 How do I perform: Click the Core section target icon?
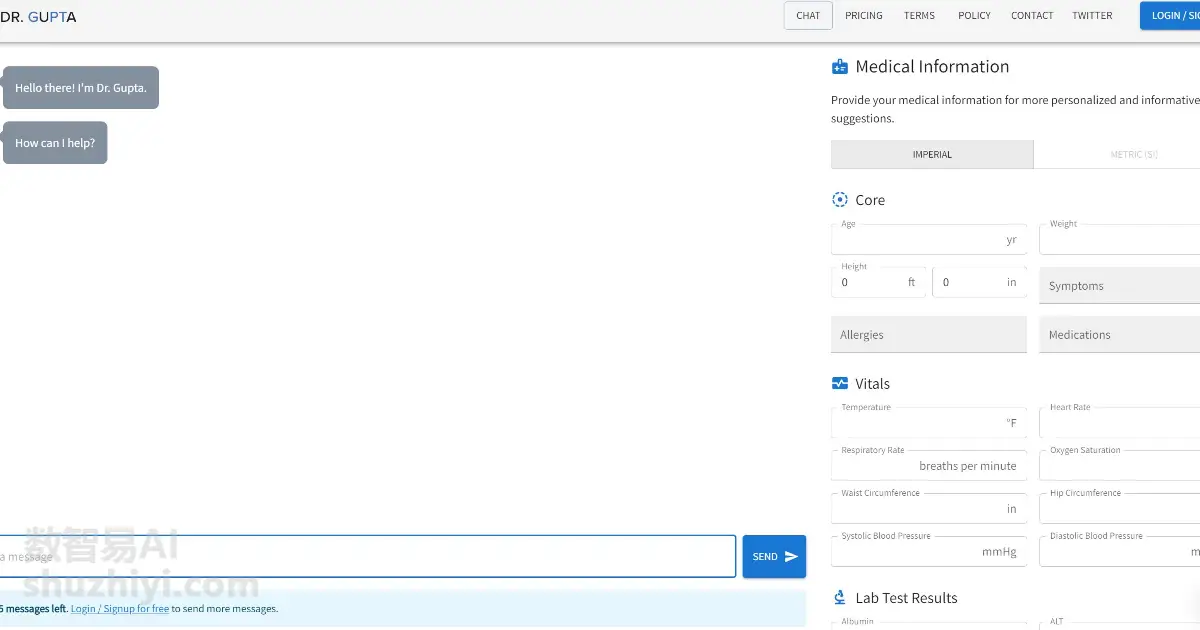point(840,200)
